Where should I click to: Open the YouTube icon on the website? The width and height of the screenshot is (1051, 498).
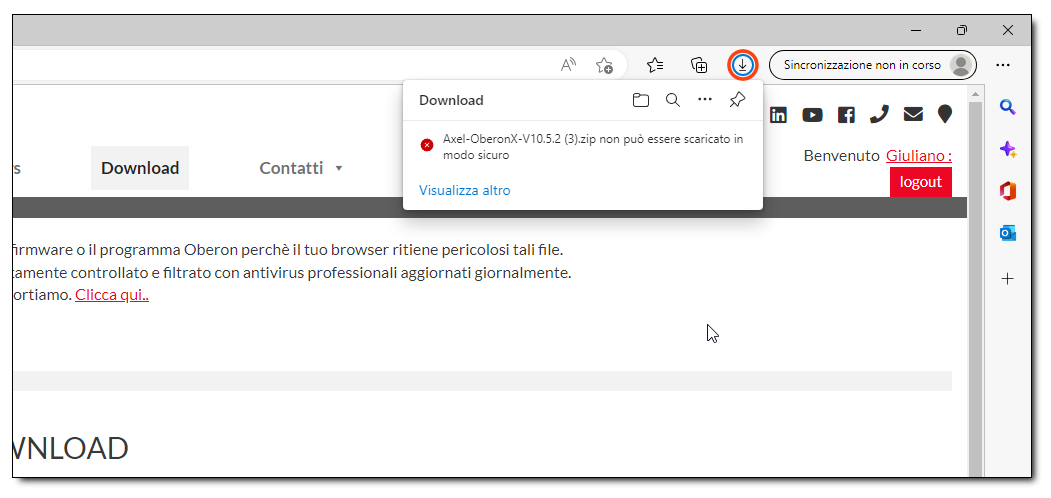(812, 115)
